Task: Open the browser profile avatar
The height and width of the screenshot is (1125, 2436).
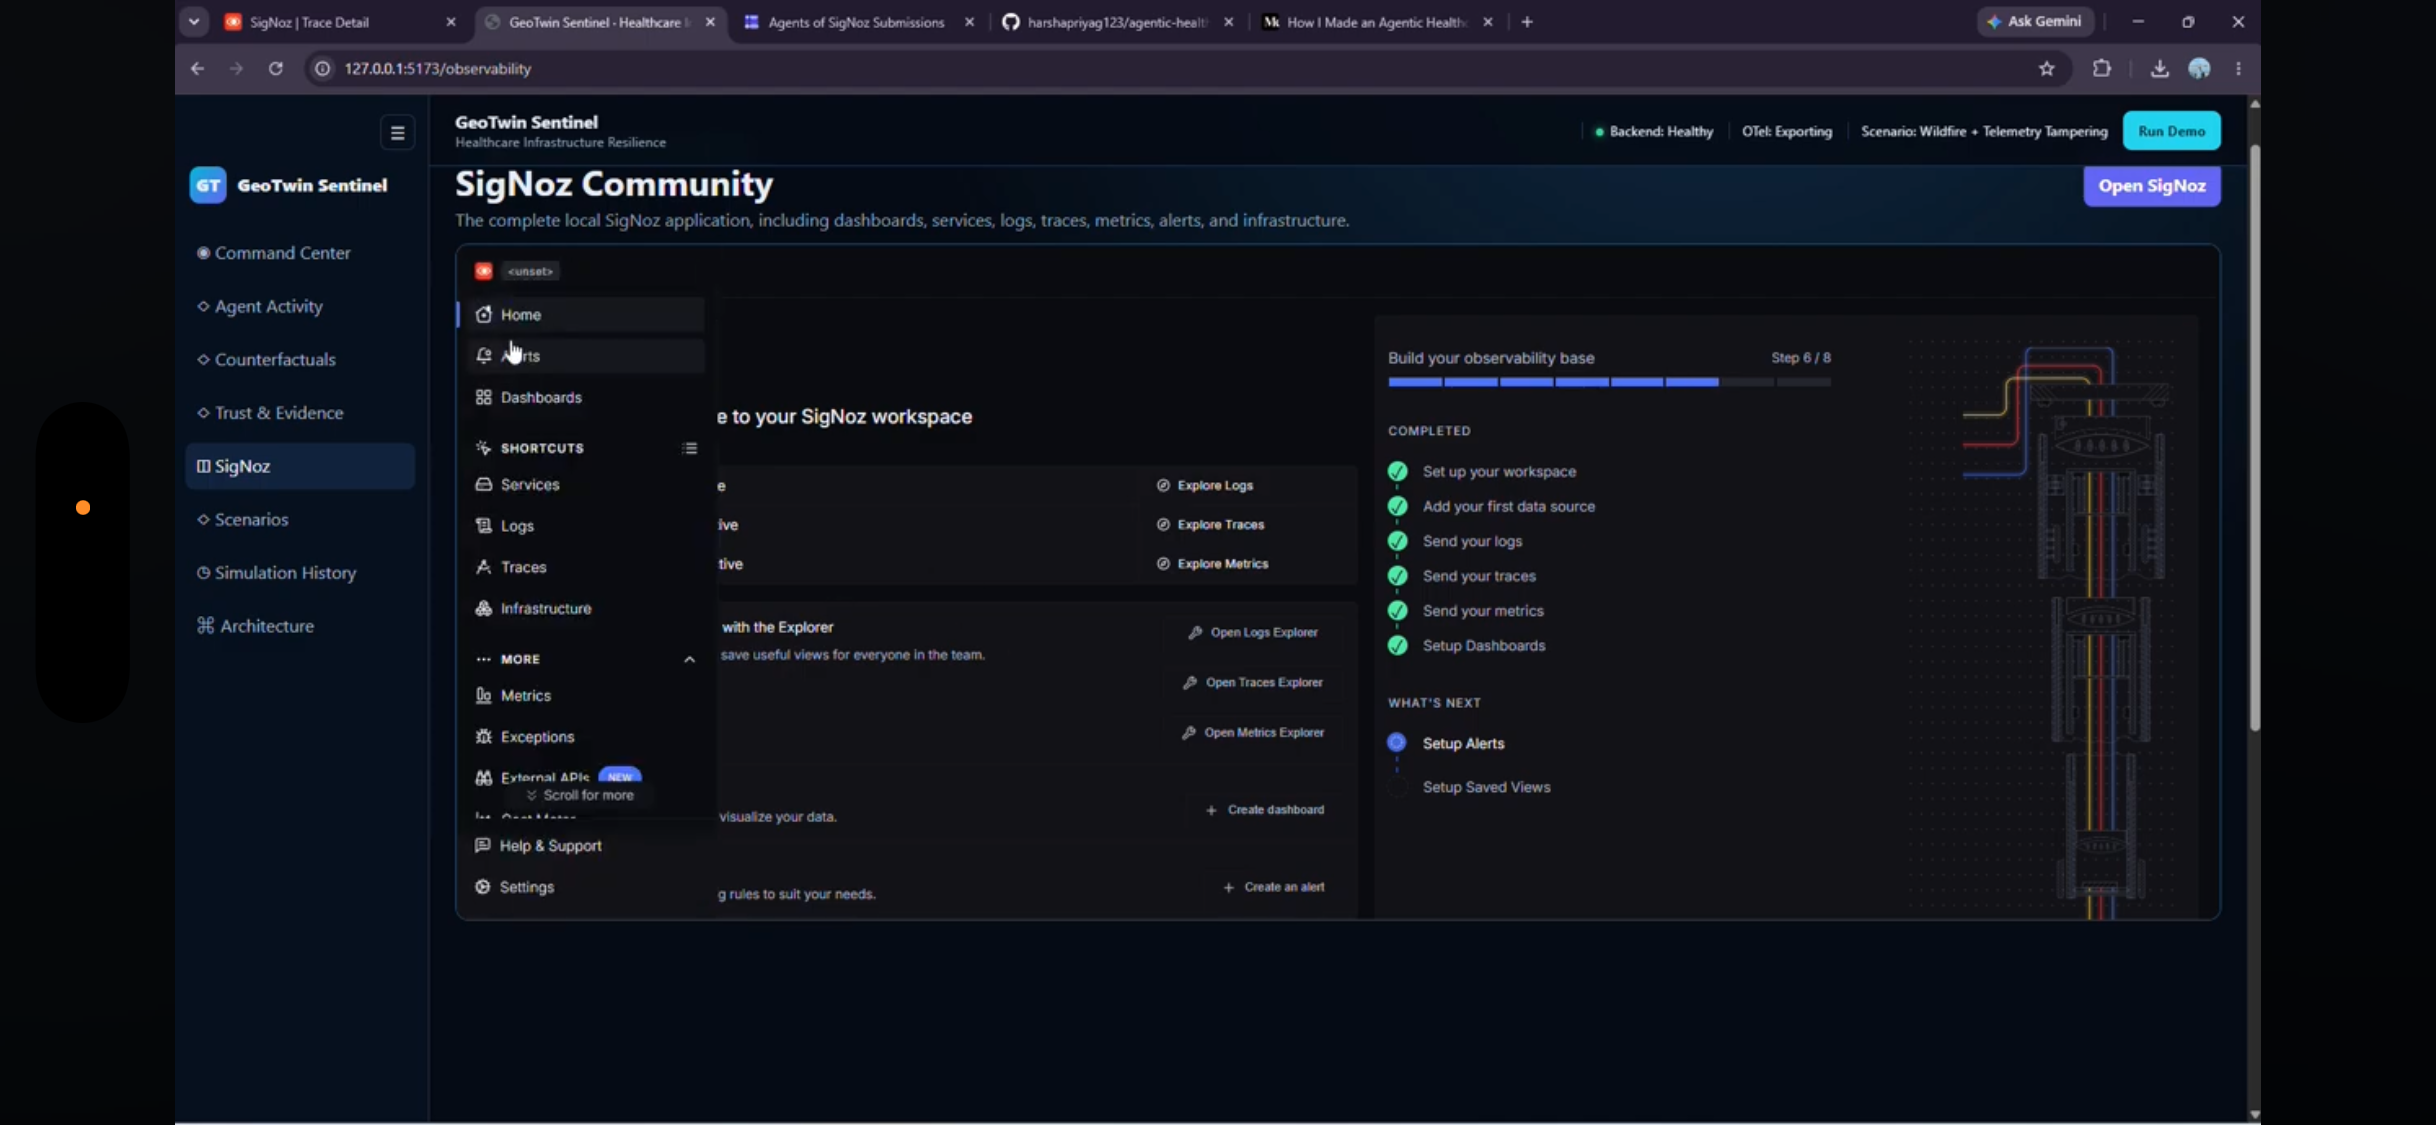Action: 2199,68
